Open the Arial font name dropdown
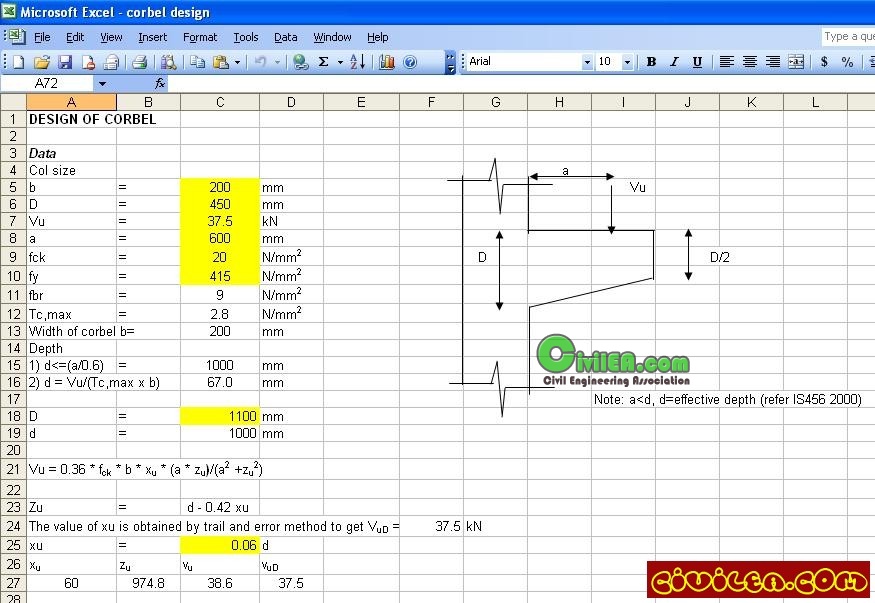This screenshot has height=603, width=875. pyautogui.click(x=586, y=62)
